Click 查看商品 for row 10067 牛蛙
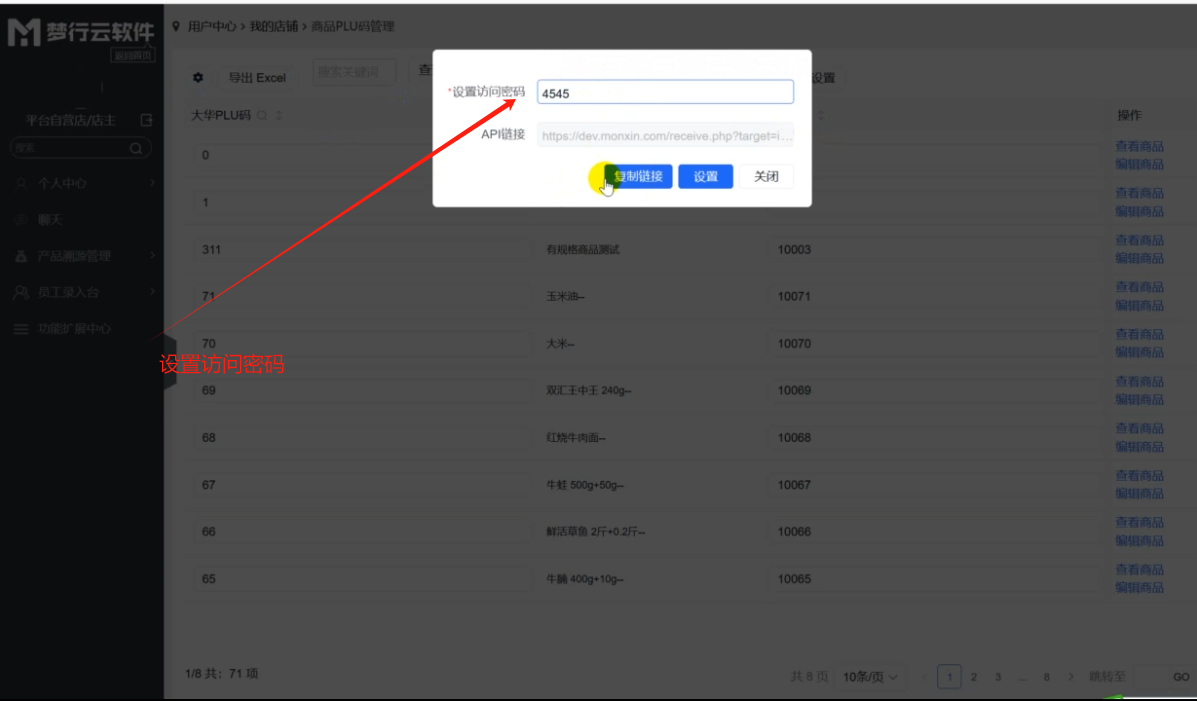The height and width of the screenshot is (701, 1197). [1139, 475]
